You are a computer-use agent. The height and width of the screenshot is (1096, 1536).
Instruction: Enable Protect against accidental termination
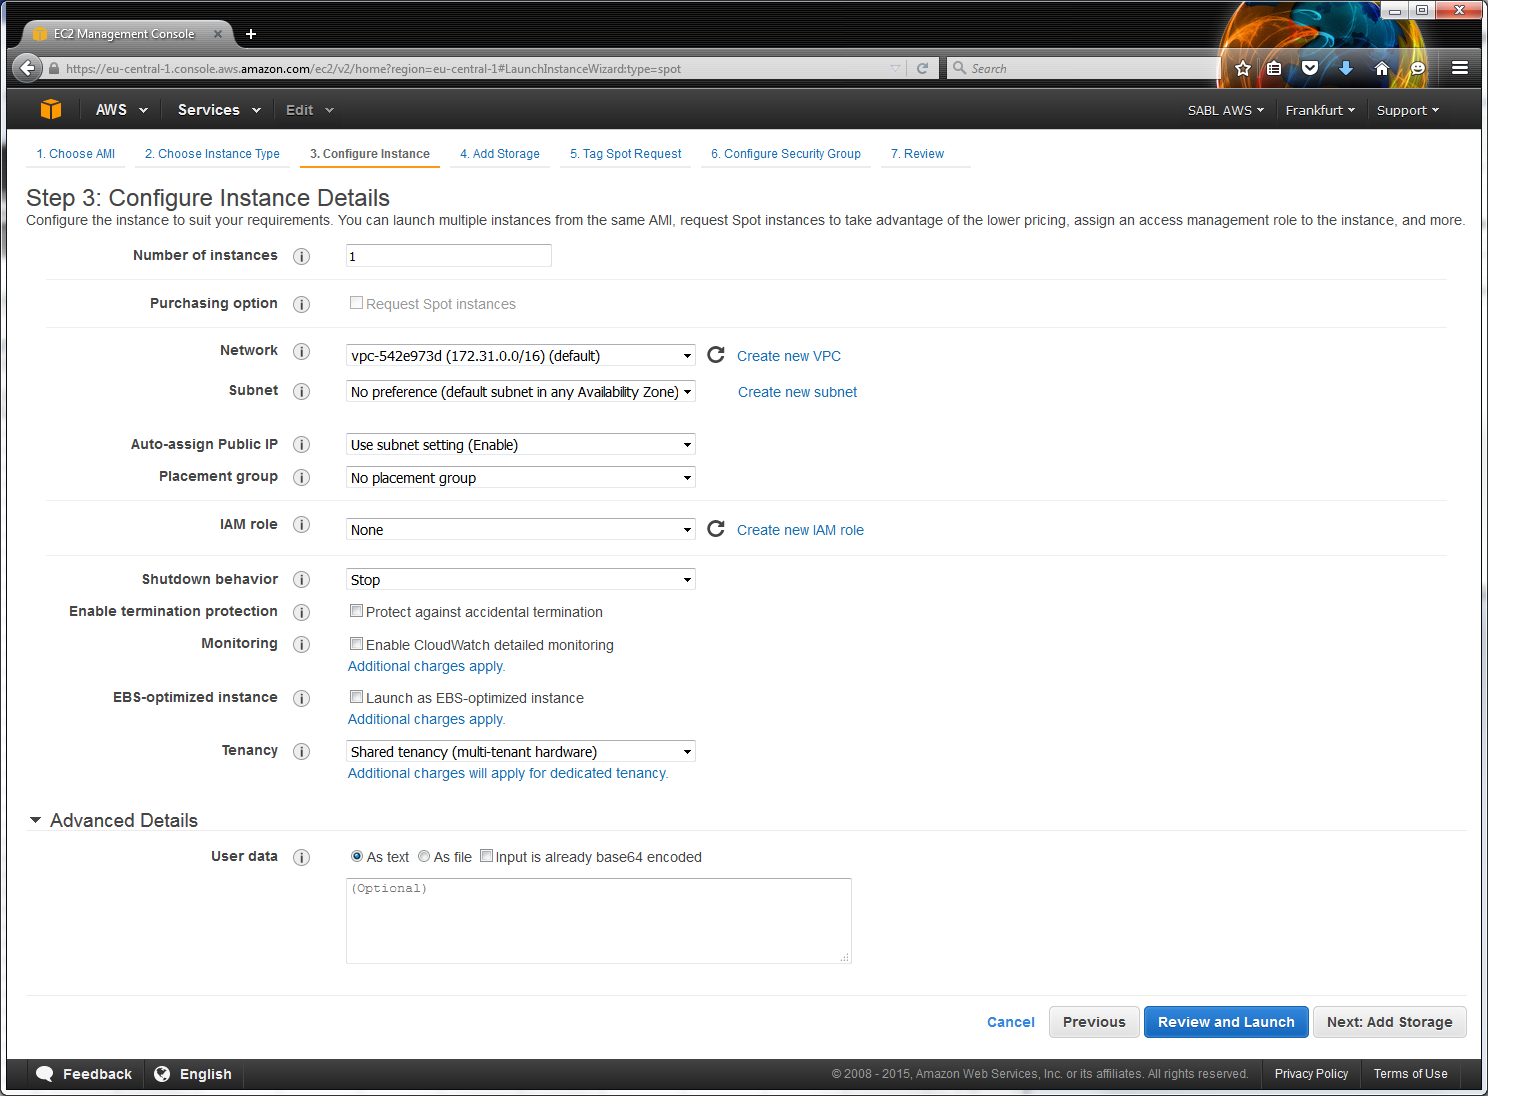[x=356, y=610]
